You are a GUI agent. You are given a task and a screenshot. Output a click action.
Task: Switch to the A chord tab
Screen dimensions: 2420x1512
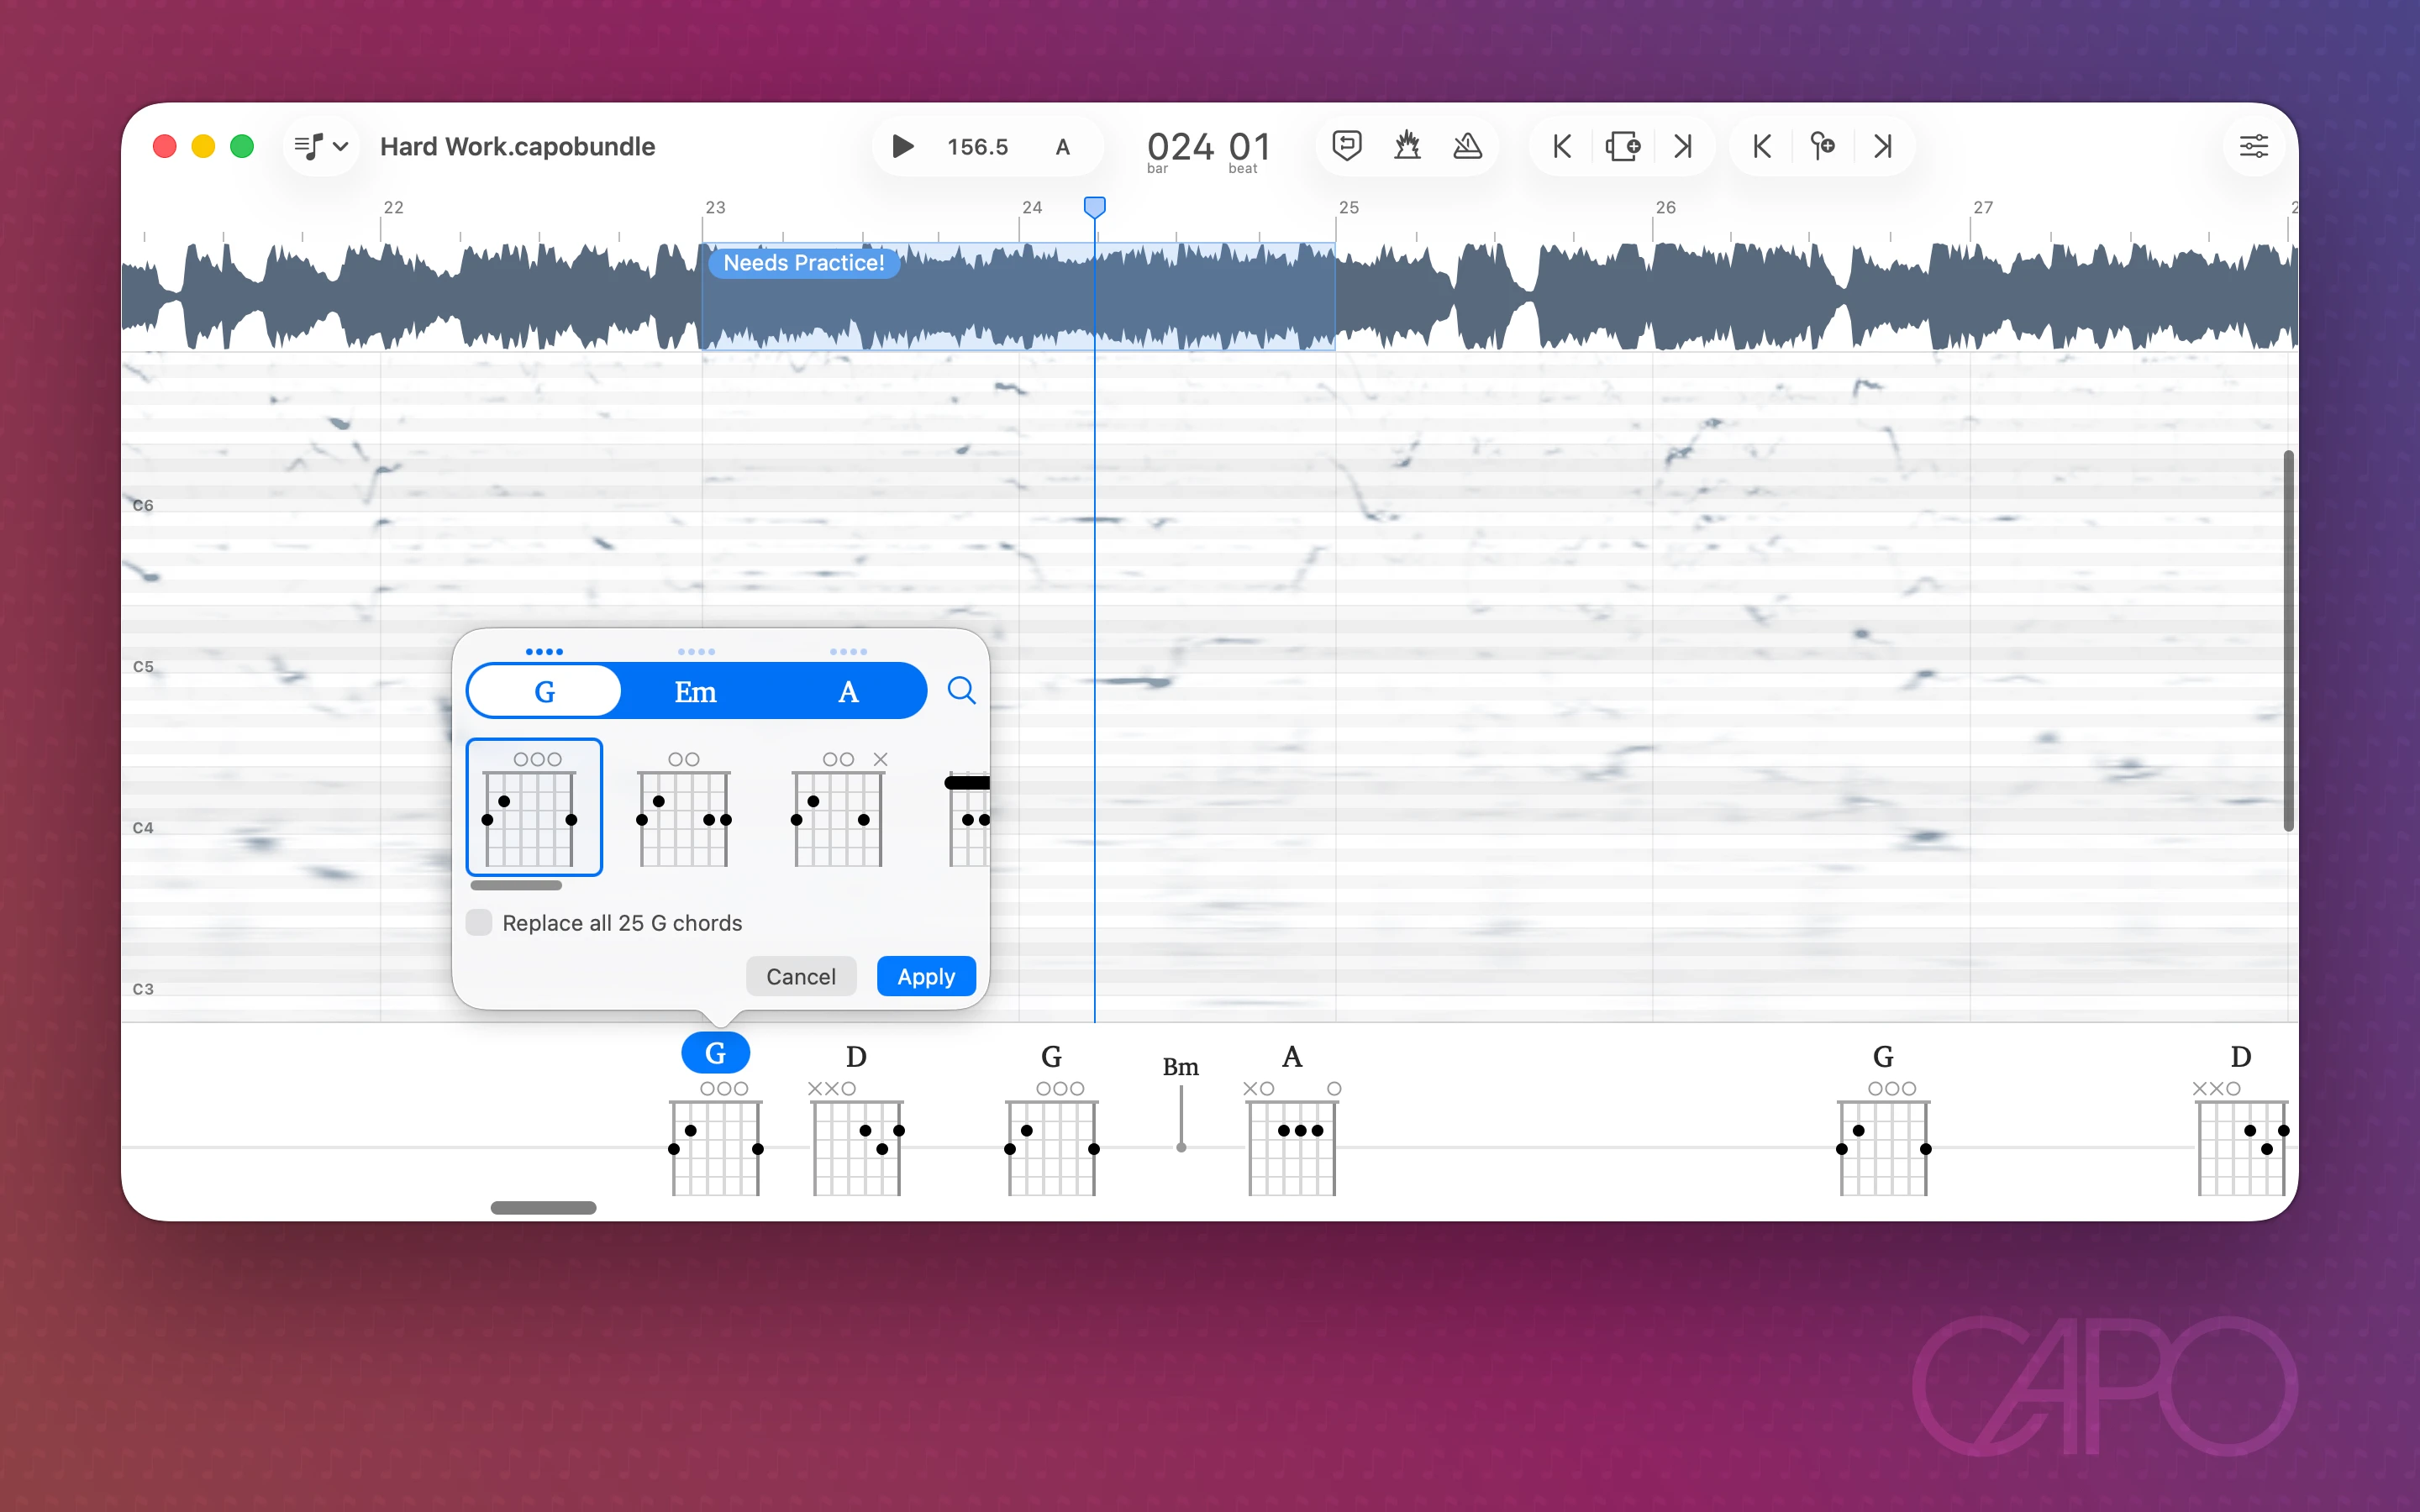tap(848, 691)
